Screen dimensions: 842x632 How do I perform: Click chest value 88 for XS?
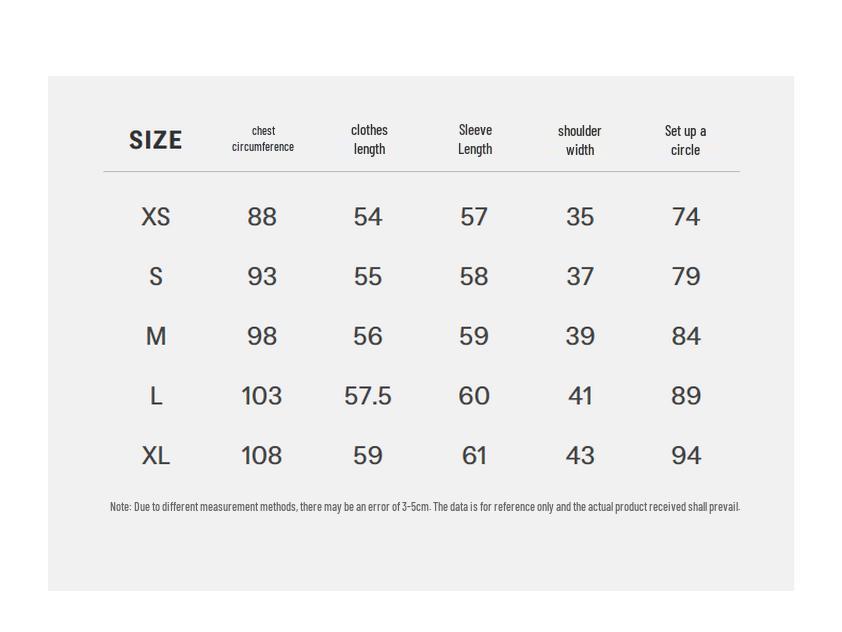coord(262,217)
